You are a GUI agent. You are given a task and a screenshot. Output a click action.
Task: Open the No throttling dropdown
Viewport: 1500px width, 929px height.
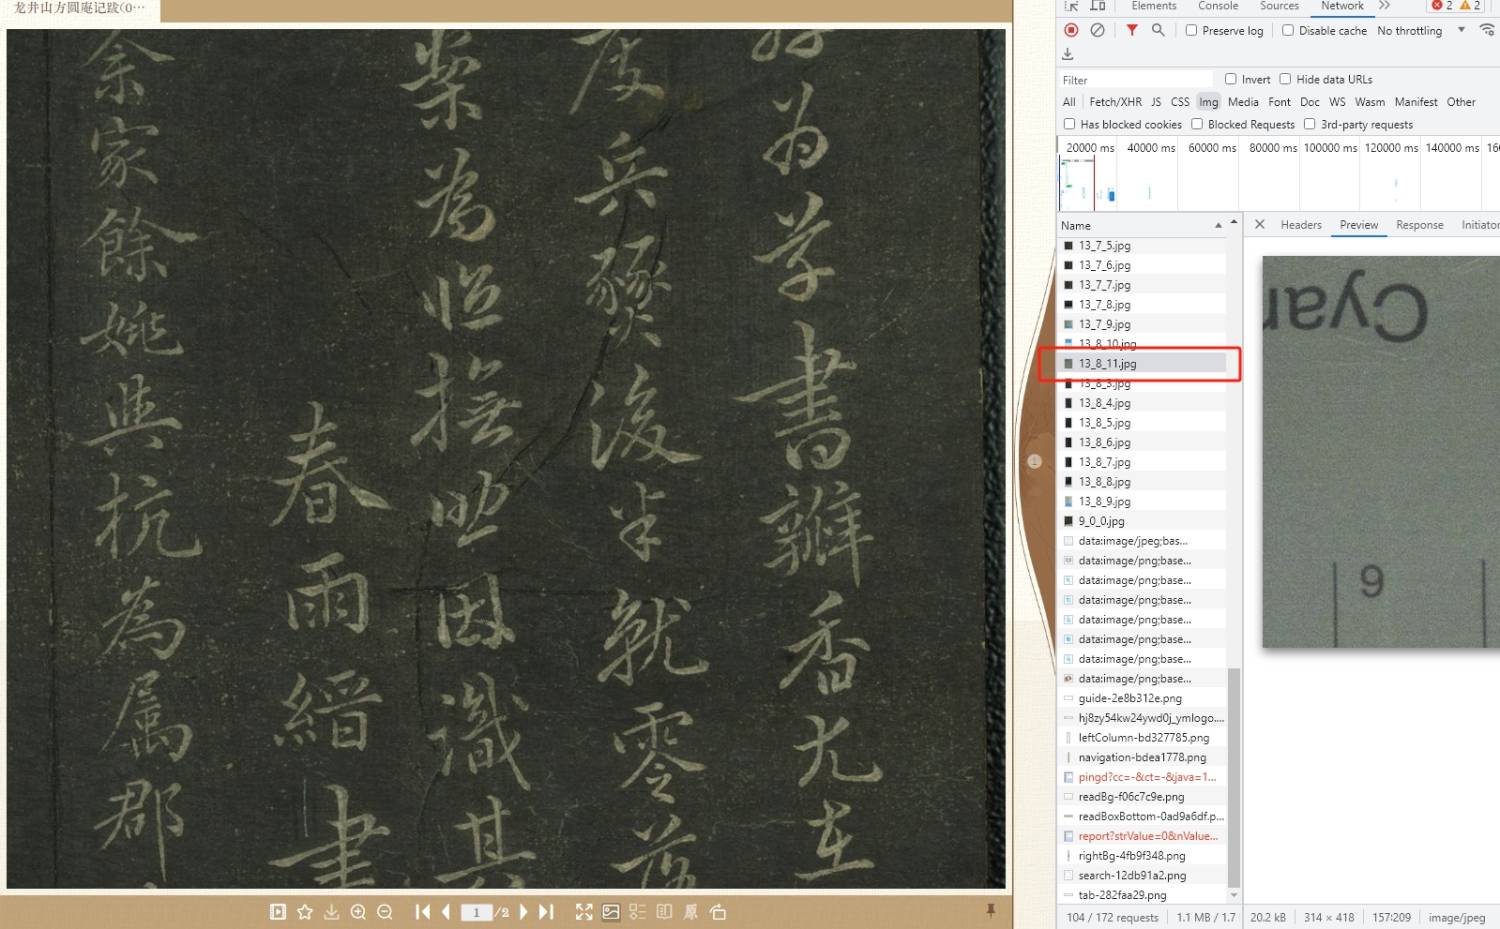coord(1420,31)
